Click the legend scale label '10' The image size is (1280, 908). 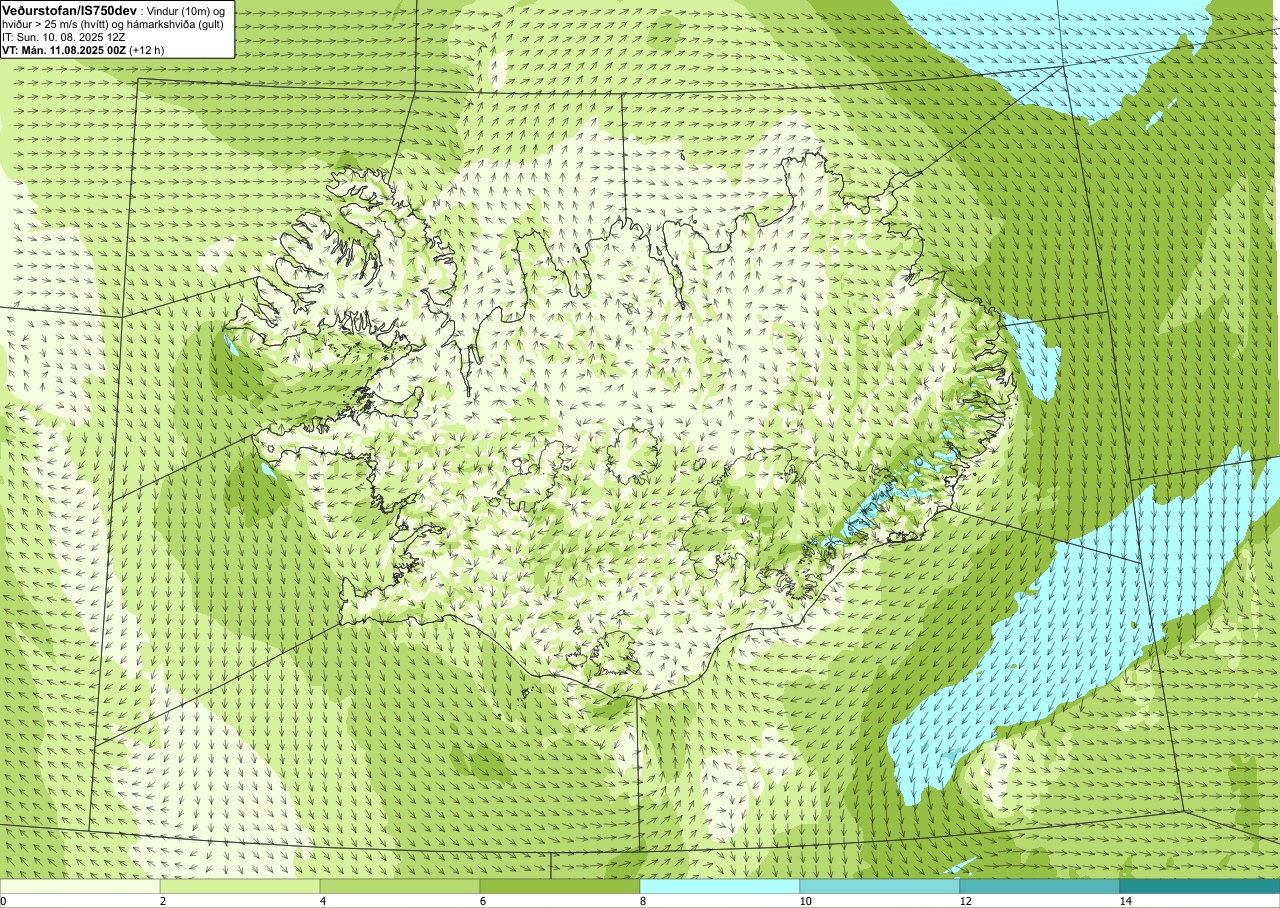(x=806, y=901)
